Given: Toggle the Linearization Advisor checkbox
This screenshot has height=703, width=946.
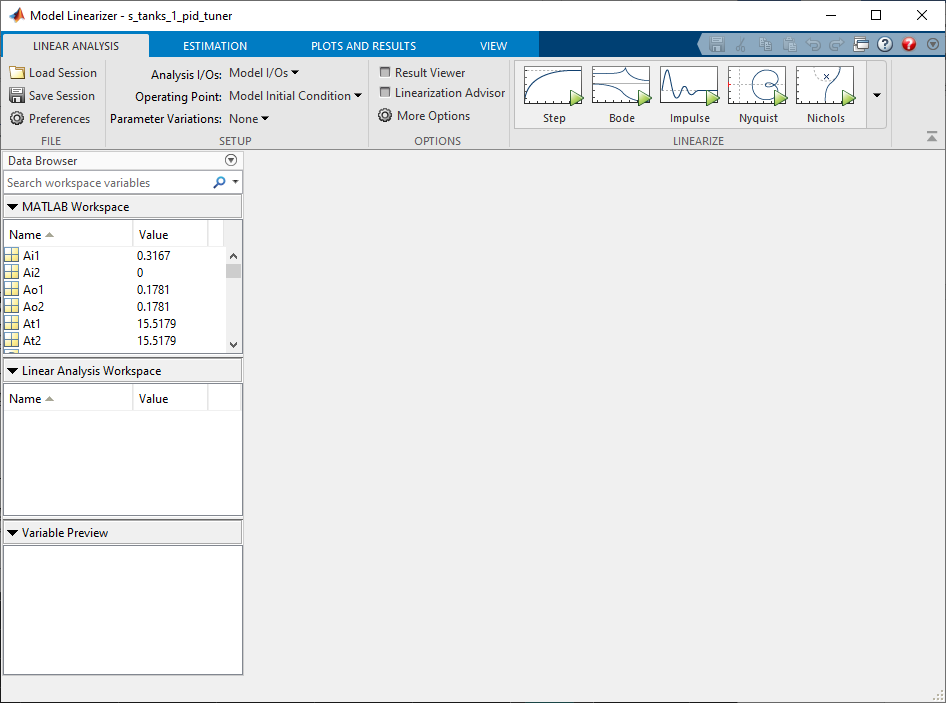Looking at the screenshot, I should (385, 93).
